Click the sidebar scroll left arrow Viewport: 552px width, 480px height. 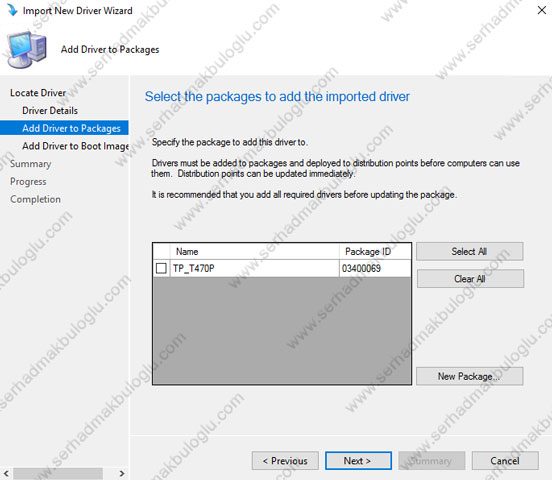tap(6, 474)
